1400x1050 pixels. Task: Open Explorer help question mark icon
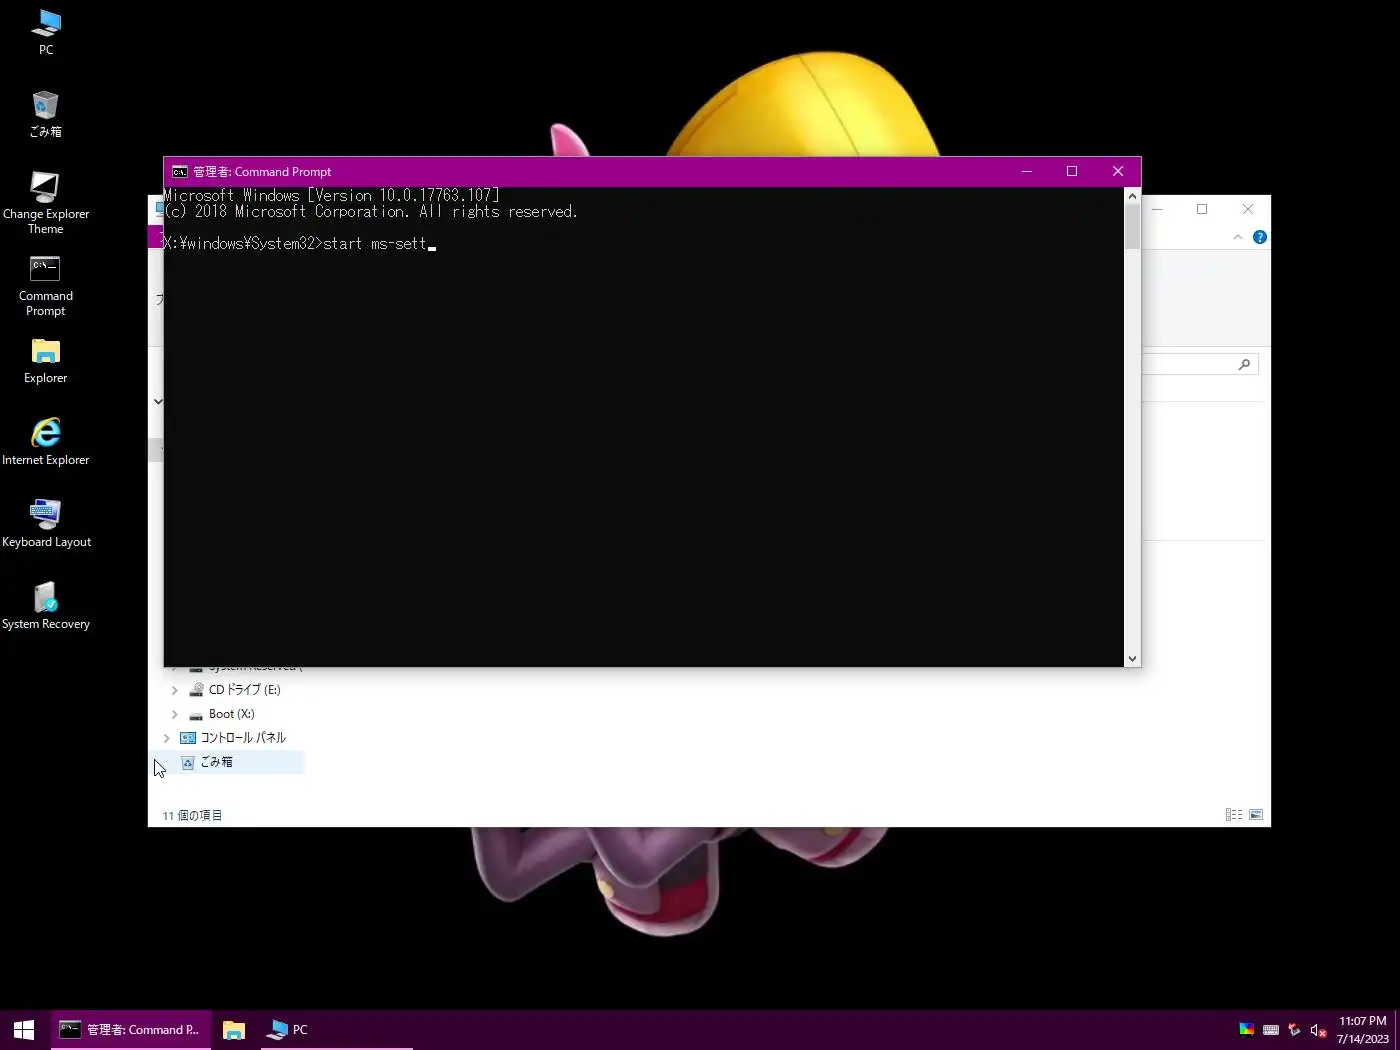click(1260, 237)
